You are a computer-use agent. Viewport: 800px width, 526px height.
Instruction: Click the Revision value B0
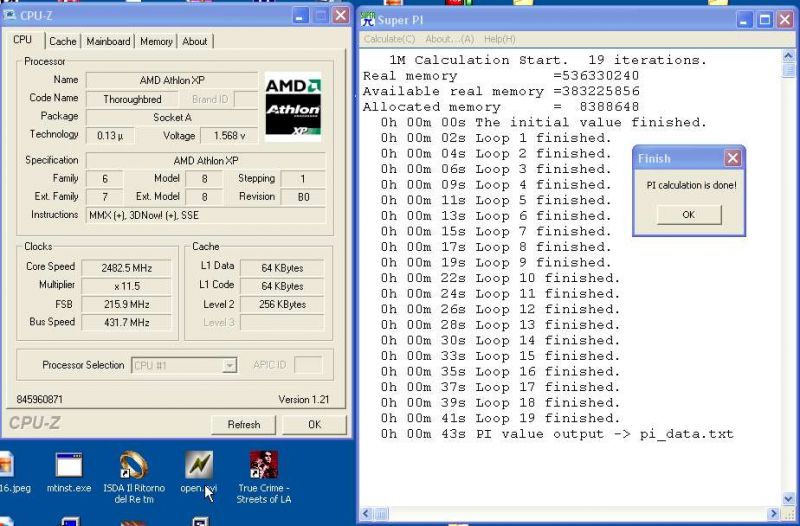[304, 197]
